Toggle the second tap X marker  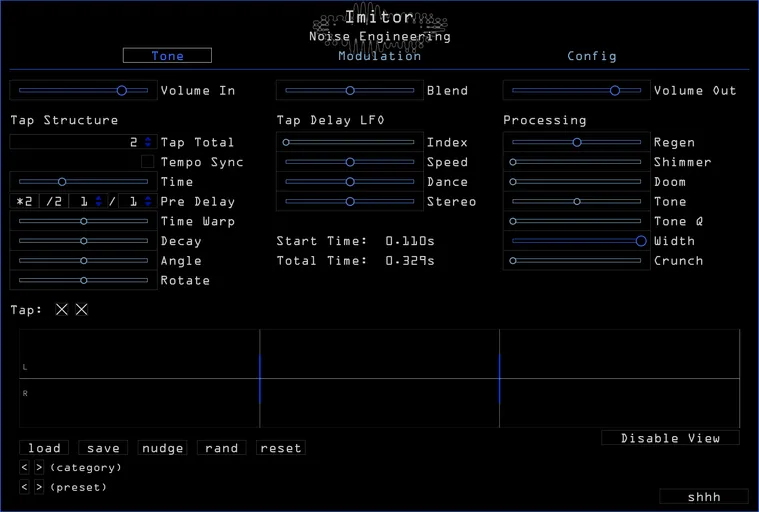coord(82,310)
